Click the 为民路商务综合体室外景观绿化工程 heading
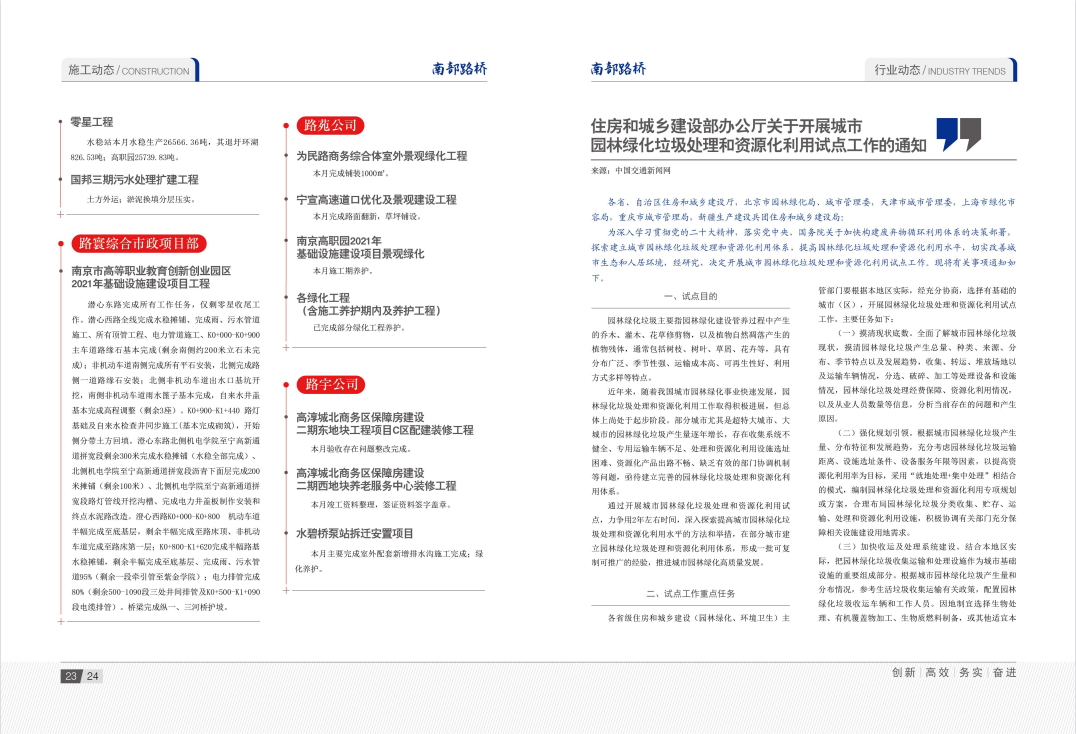The image size is (1076, 734). 382,156
